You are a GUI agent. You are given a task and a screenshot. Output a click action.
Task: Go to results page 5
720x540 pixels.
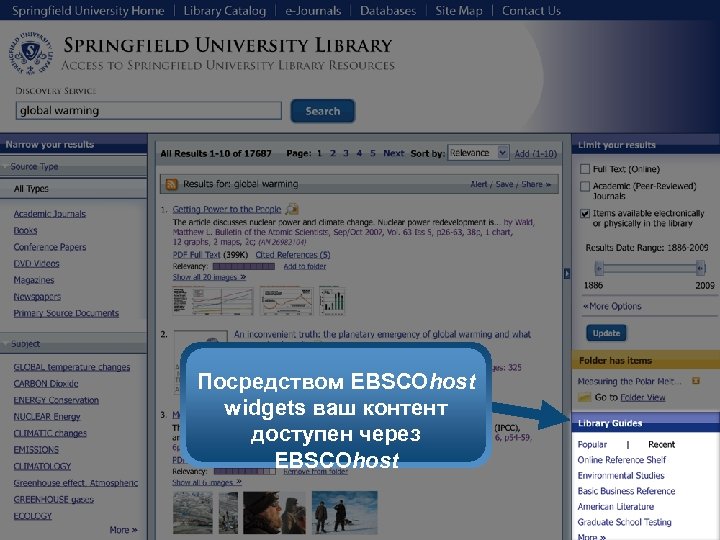pos(373,153)
